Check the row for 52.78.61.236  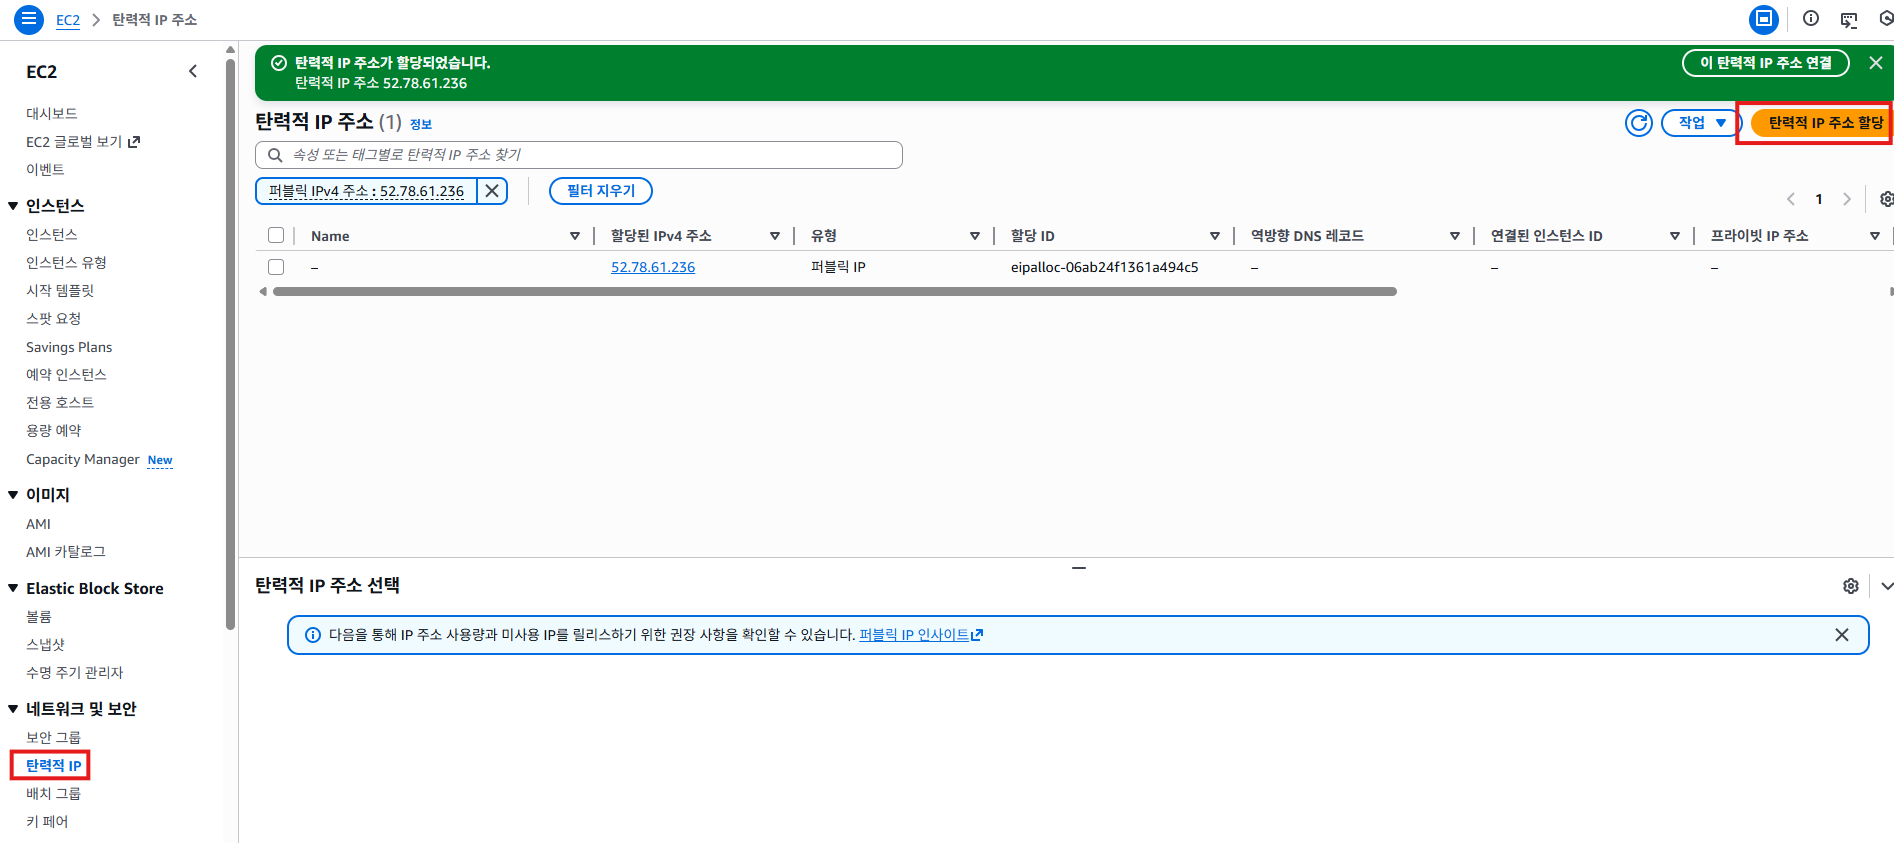pos(276,267)
